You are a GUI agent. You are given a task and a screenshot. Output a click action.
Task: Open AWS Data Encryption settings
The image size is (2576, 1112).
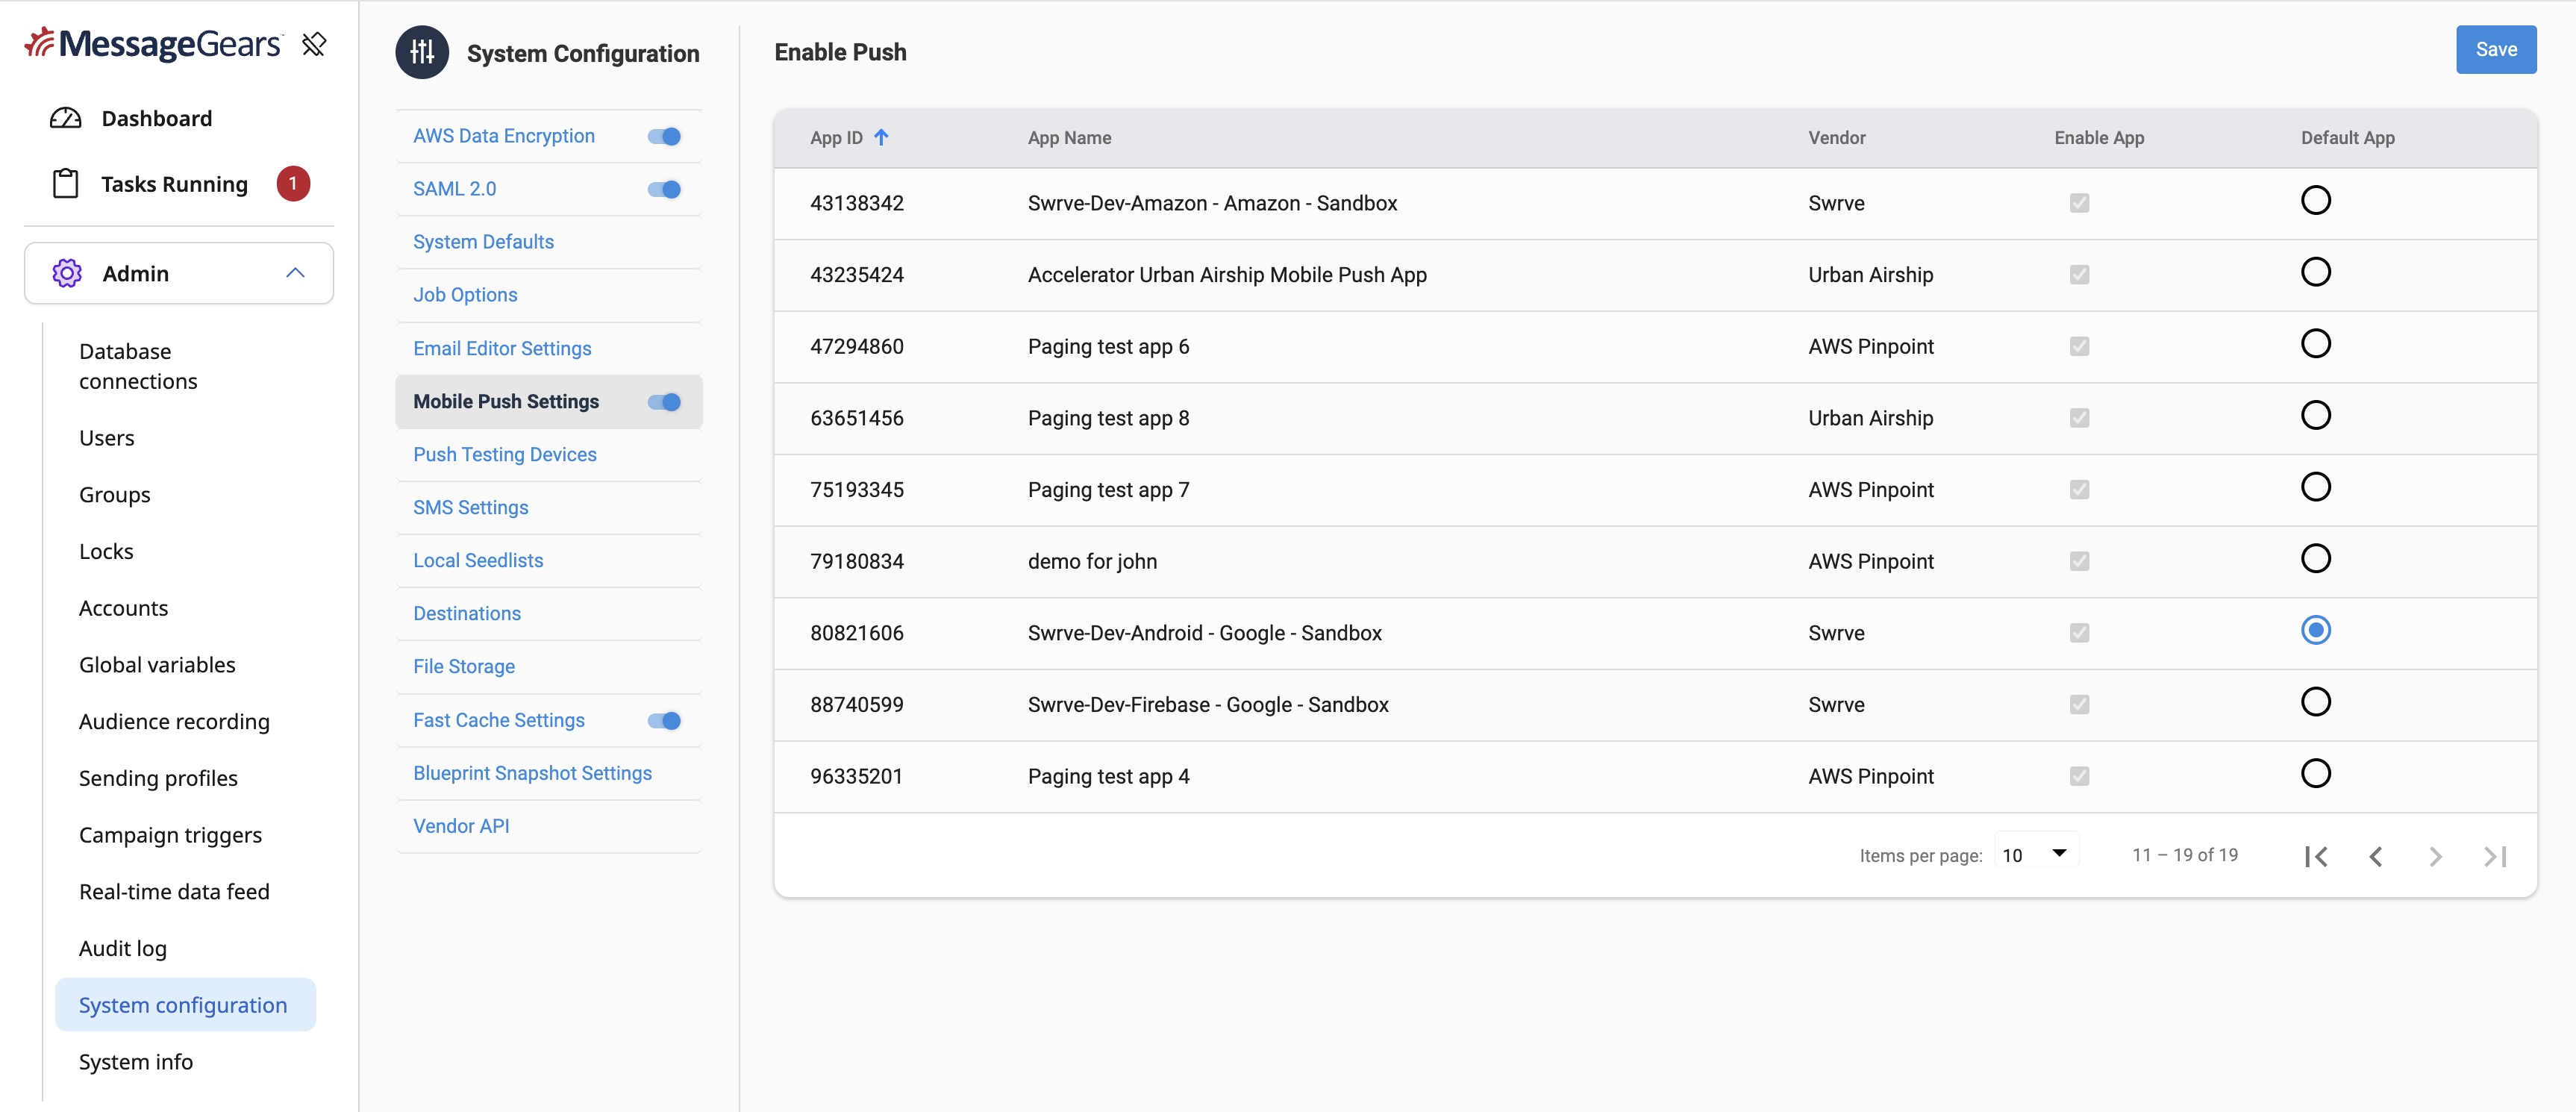504,136
